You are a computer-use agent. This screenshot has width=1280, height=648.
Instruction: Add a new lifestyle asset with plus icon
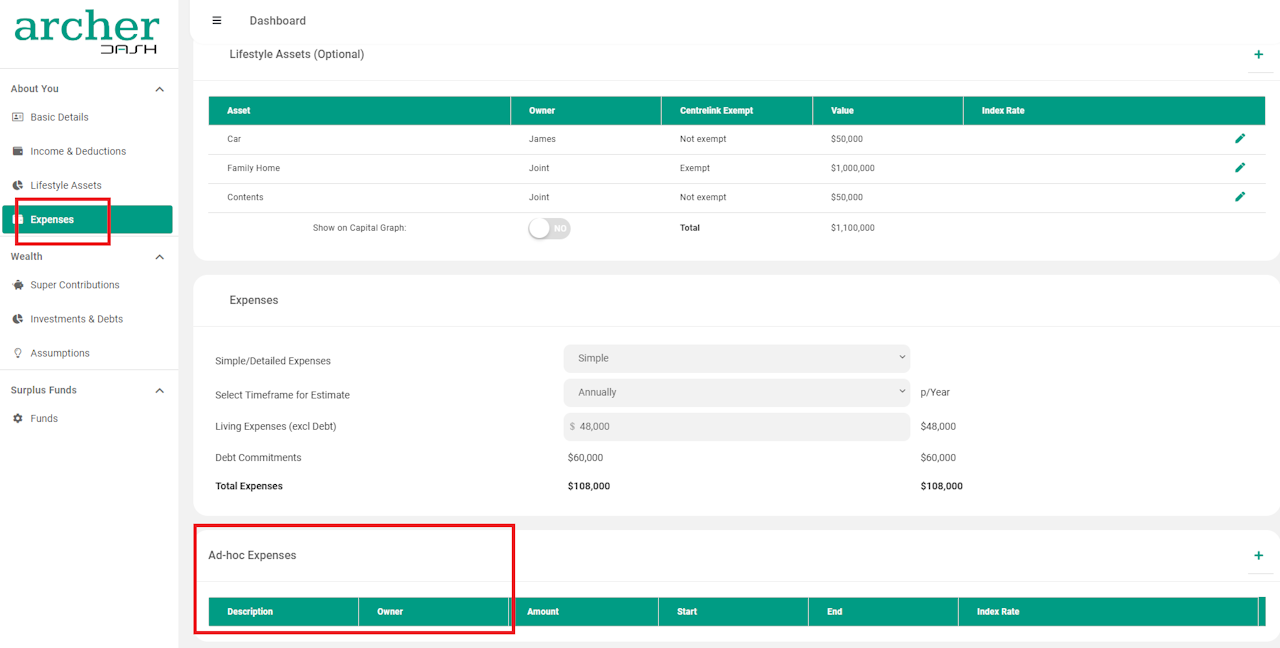click(x=1258, y=55)
